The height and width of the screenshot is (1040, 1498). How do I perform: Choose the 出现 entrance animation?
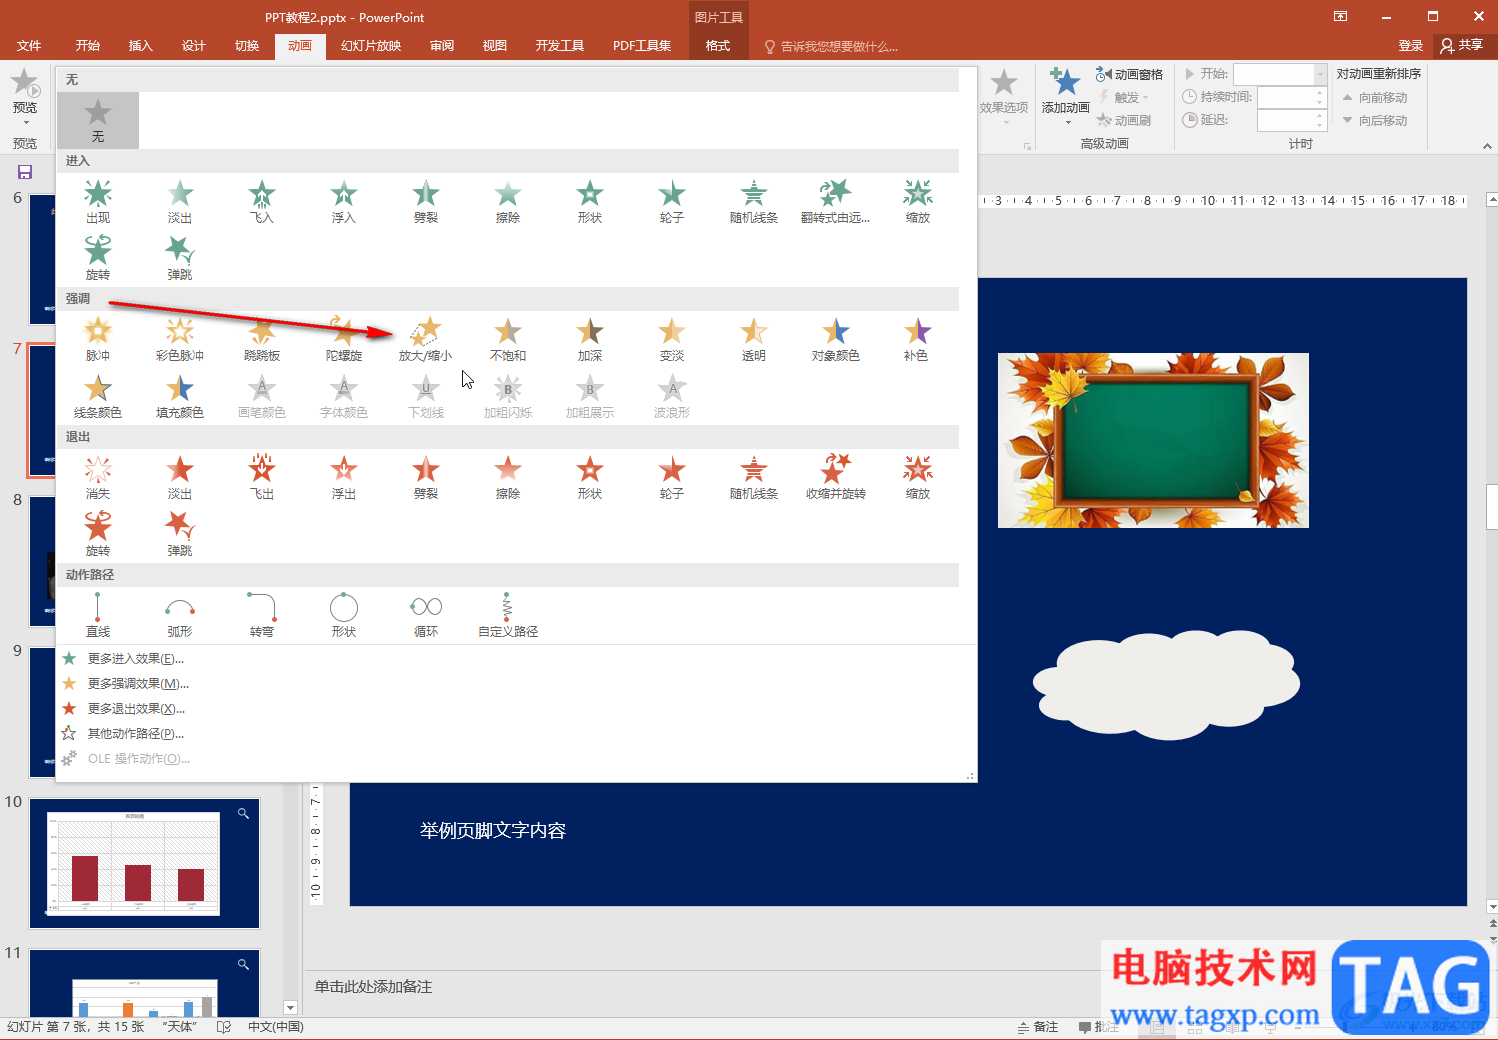[x=98, y=201]
